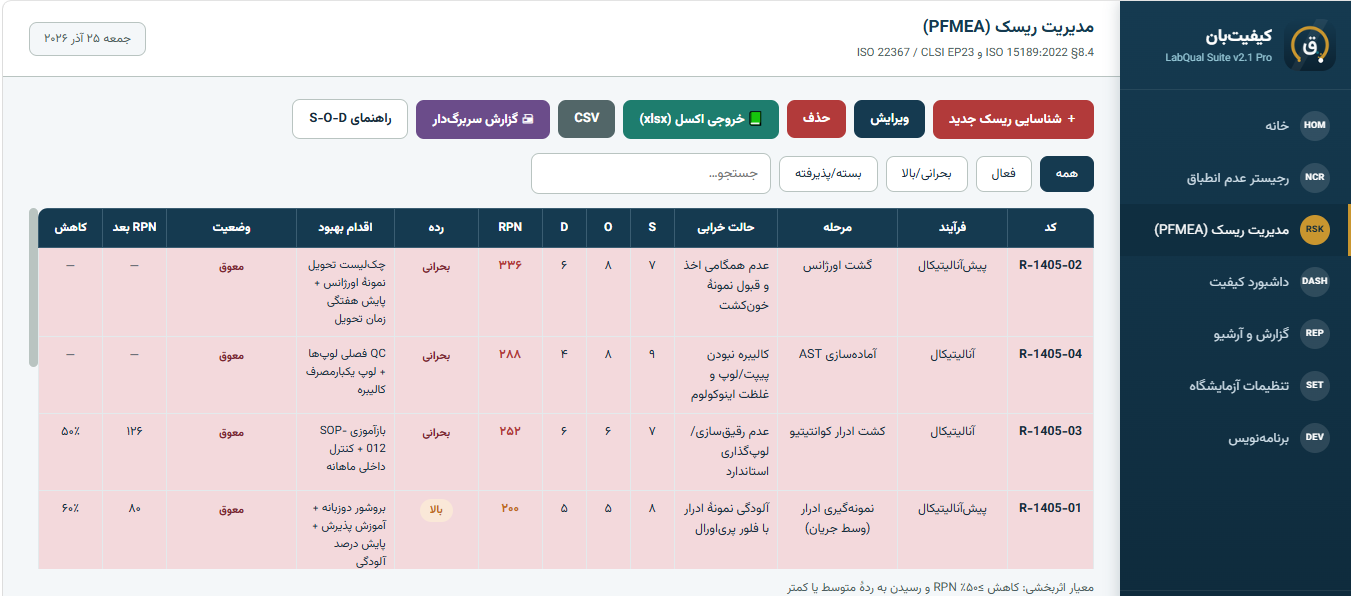Click the SET badge icon in the sidebar
Image resolution: width=1351 pixels, height=596 pixels.
[1315, 386]
